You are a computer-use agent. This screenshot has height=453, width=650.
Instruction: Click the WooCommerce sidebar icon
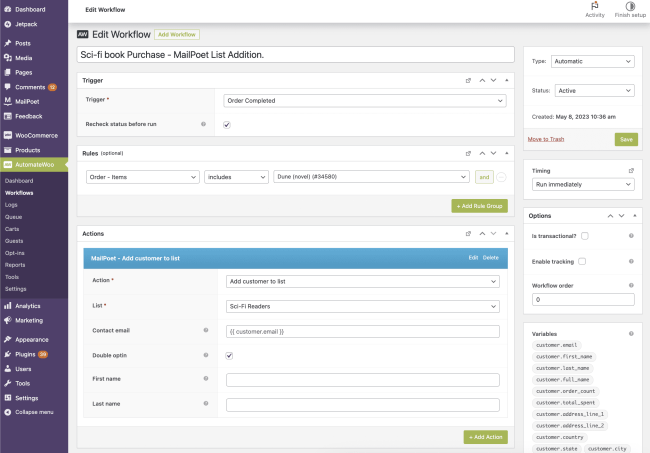[x=8, y=135]
